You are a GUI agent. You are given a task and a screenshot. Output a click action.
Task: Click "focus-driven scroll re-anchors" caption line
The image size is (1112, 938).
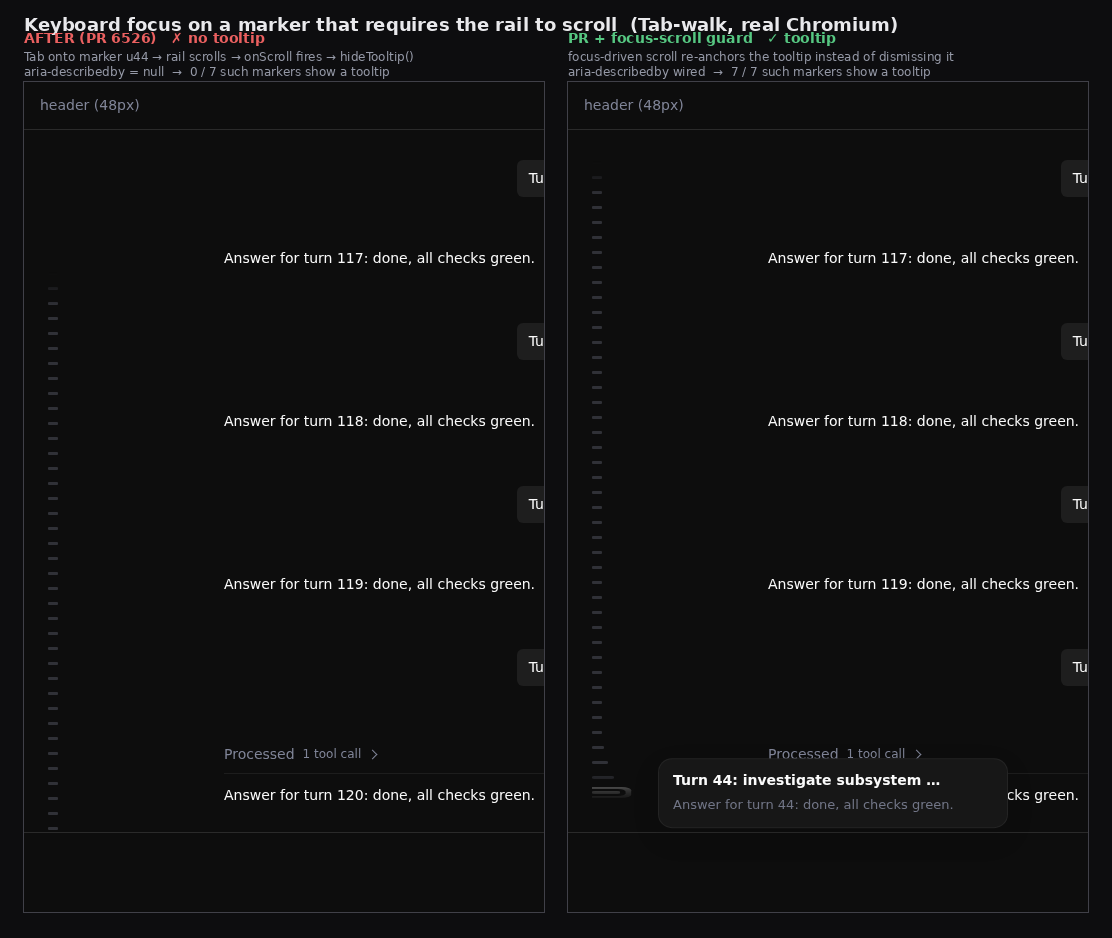point(760,57)
